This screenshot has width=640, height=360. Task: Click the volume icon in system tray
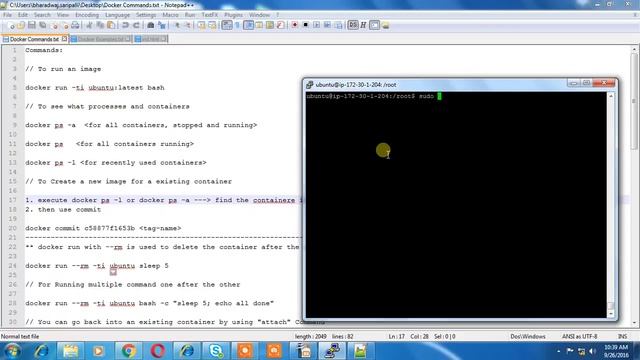coord(592,351)
